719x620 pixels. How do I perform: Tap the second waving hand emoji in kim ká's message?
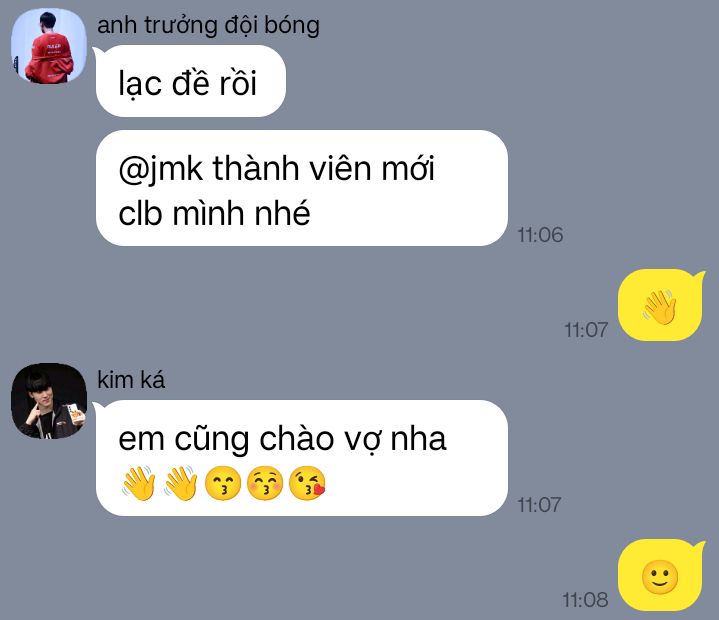click(x=181, y=483)
